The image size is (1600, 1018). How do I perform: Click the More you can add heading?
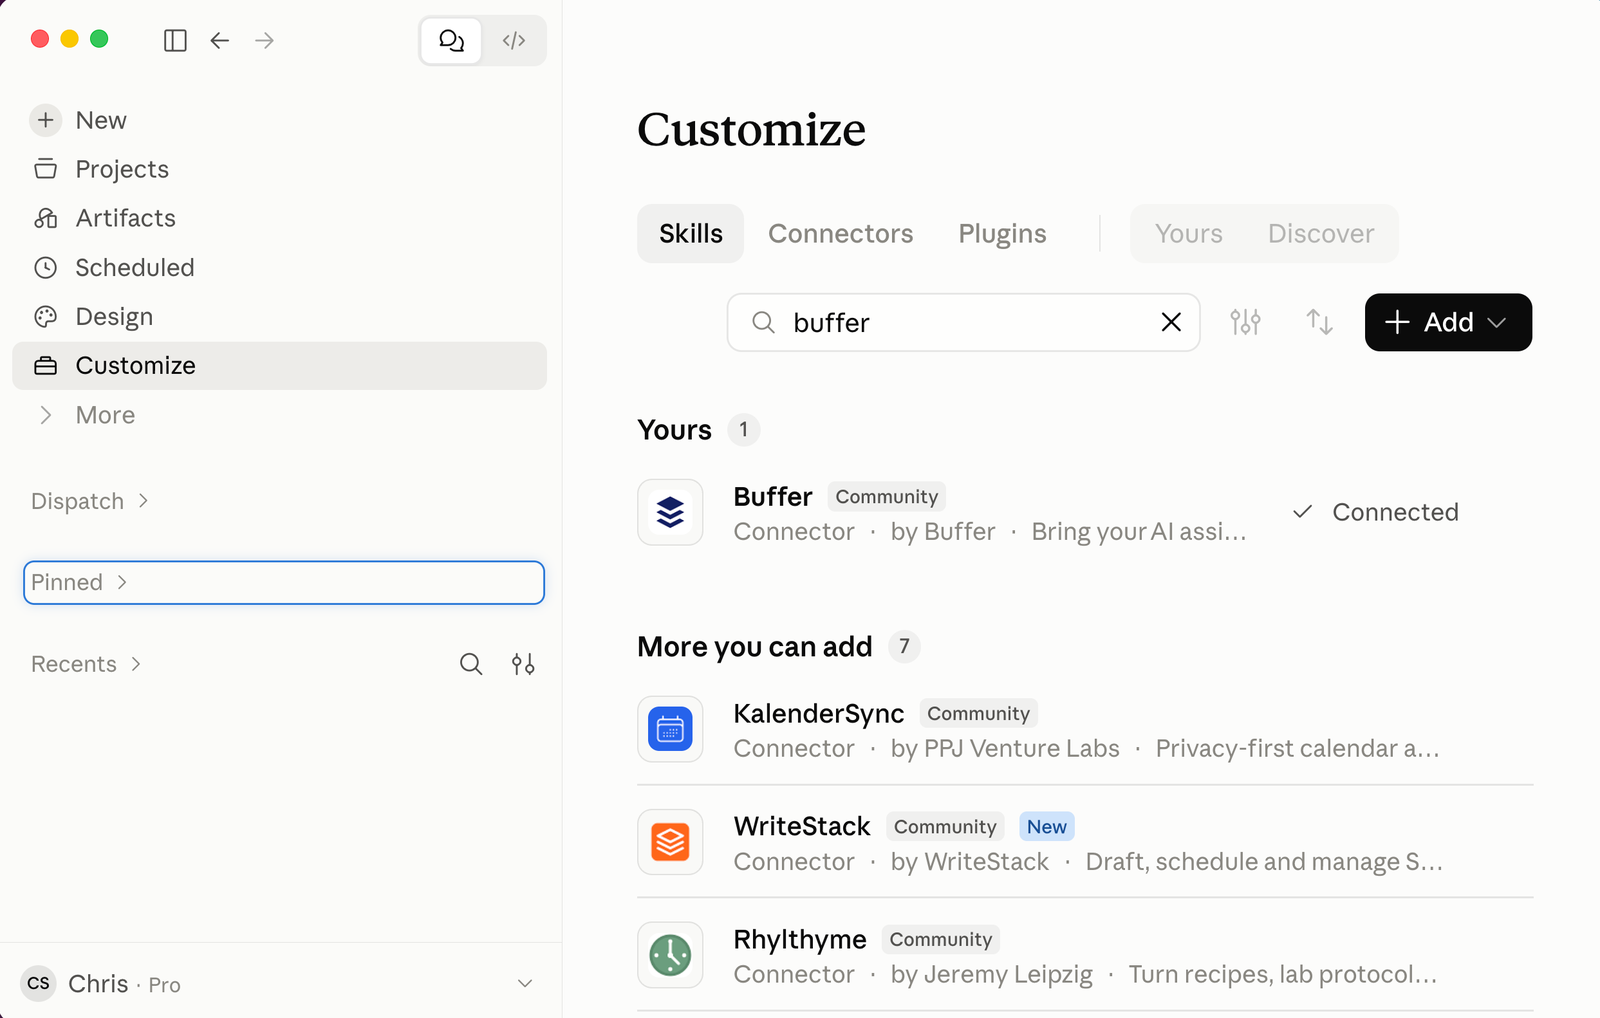point(755,647)
